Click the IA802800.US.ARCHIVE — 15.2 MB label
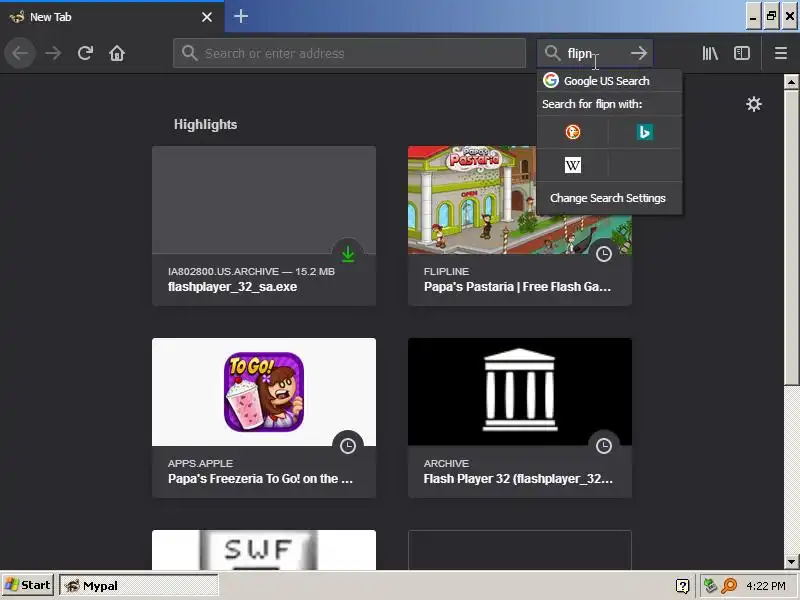 pyautogui.click(x=251, y=271)
